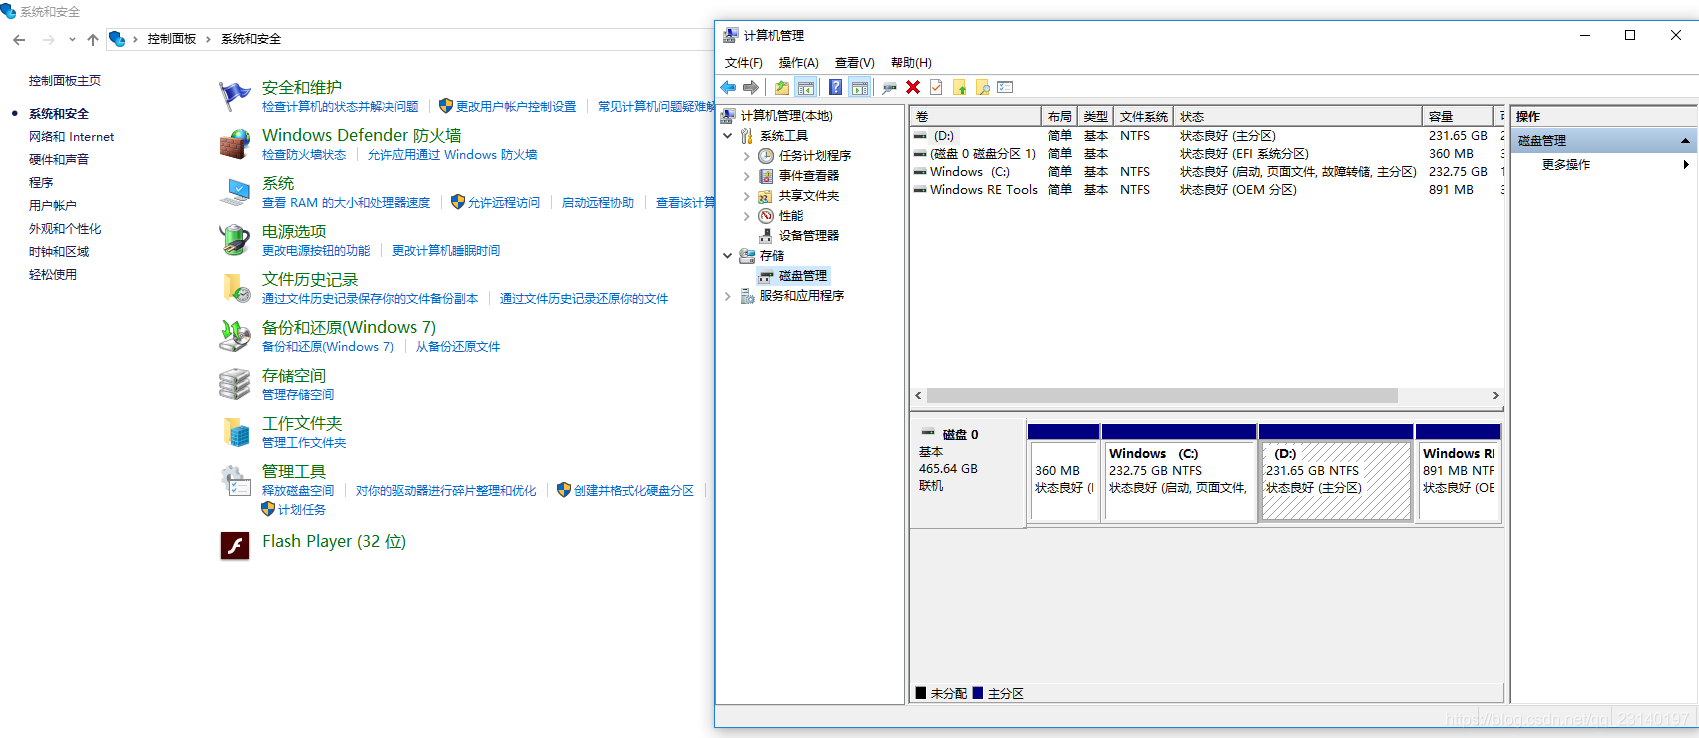Click the gray Forward arrow in Computer Management toolbar
Screen dimensions: 1699x738
(751, 88)
